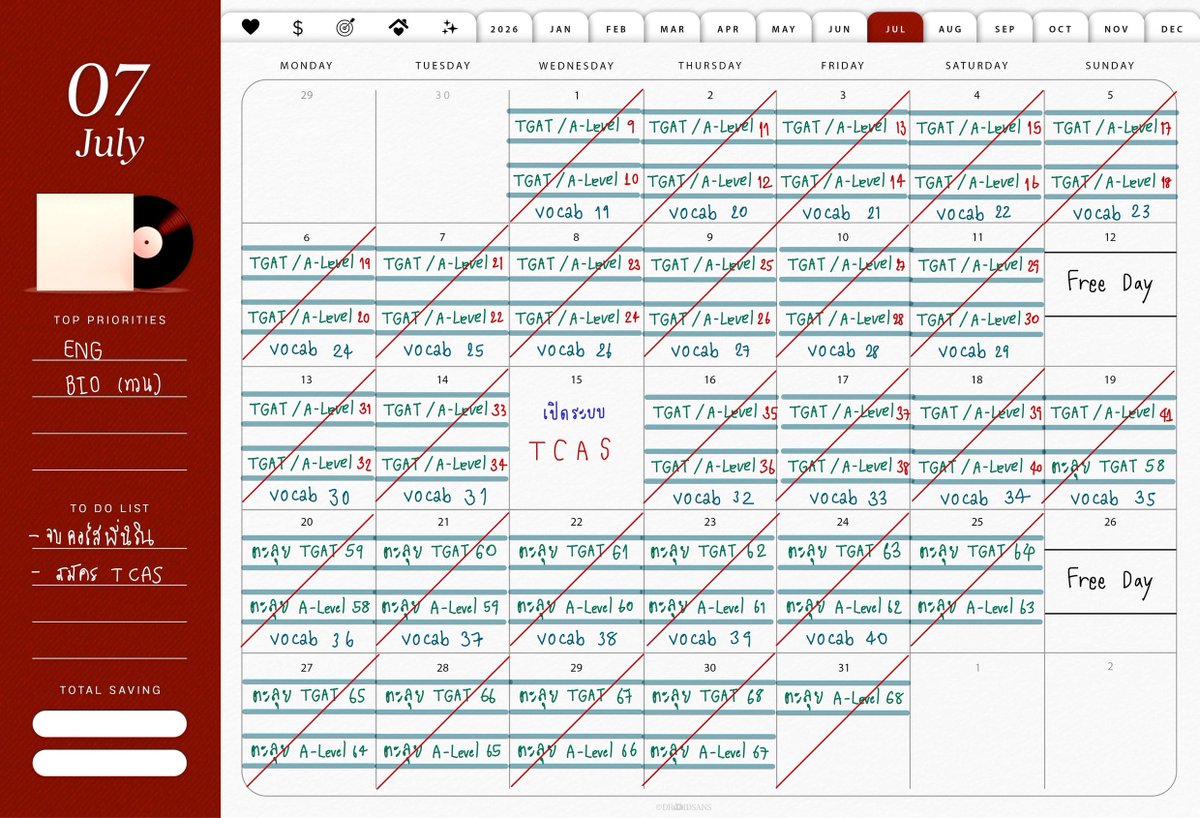Click the 'ตะลุย A-Level 67' entry
This screenshot has width=1200, height=818.
click(709, 751)
